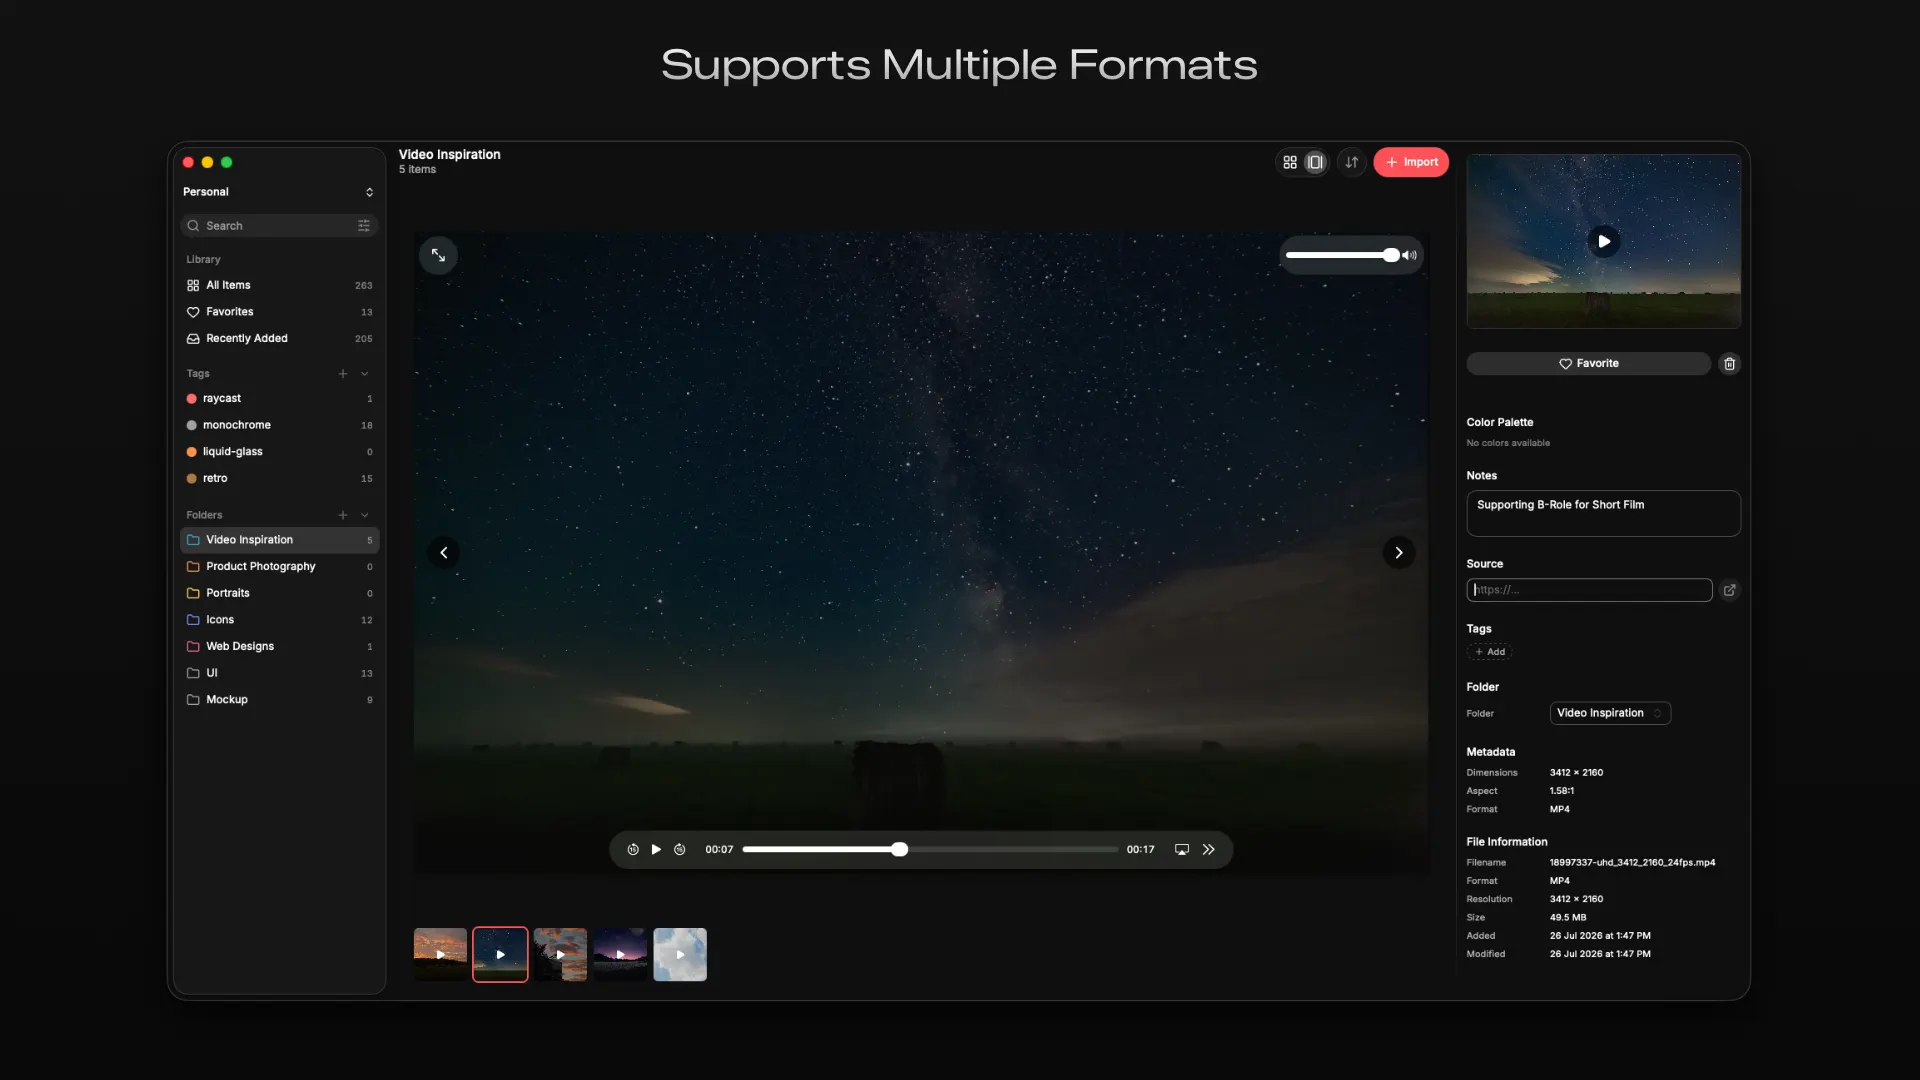The width and height of the screenshot is (1920, 1080).
Task: Open the UI folder
Action: 279,673
